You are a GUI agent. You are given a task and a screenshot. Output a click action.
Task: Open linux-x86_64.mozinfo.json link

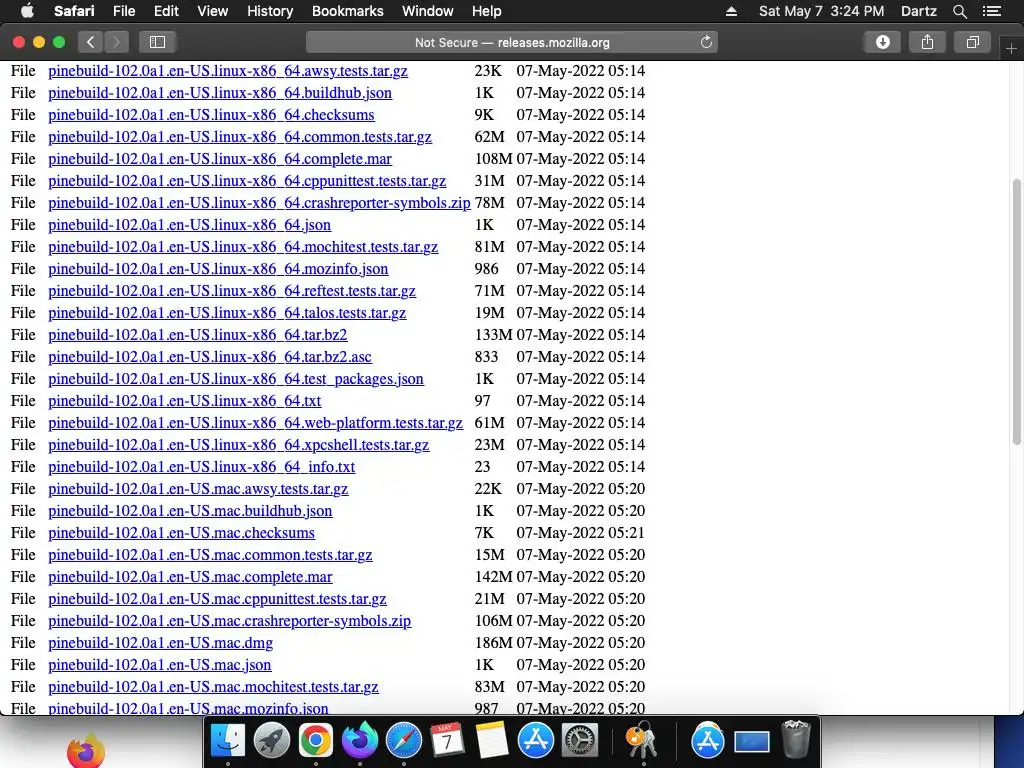point(218,269)
